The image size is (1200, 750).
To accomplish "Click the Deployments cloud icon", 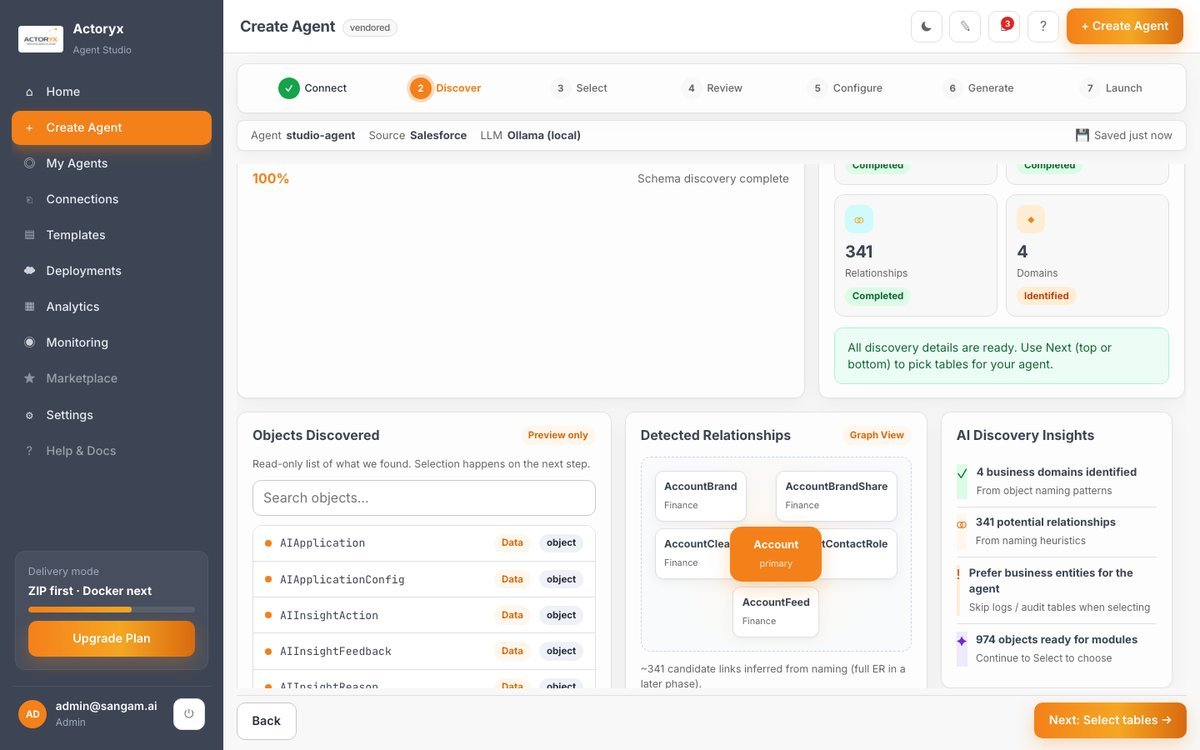I will [29, 271].
